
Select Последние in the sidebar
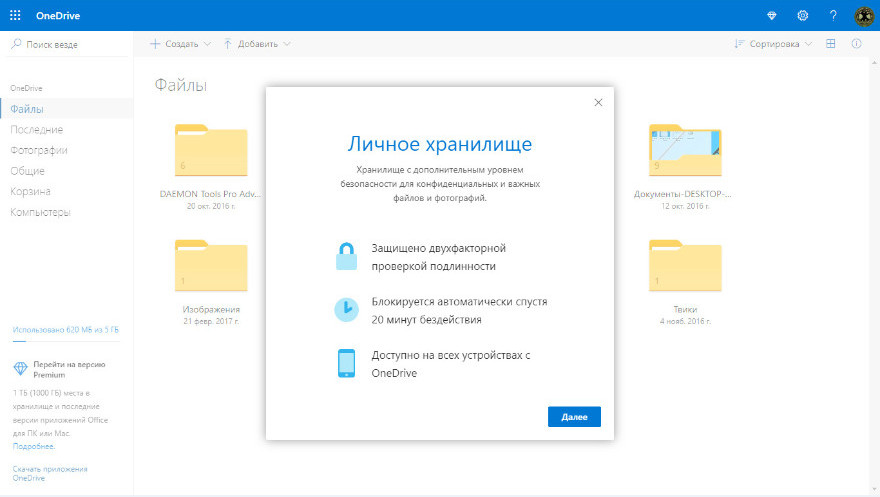(x=37, y=129)
